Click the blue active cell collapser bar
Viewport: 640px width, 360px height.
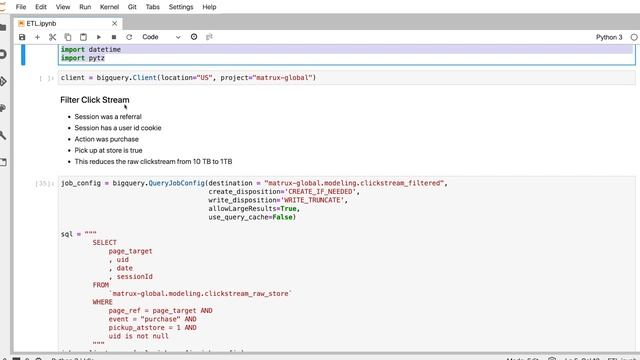pyautogui.click(x=23, y=55)
